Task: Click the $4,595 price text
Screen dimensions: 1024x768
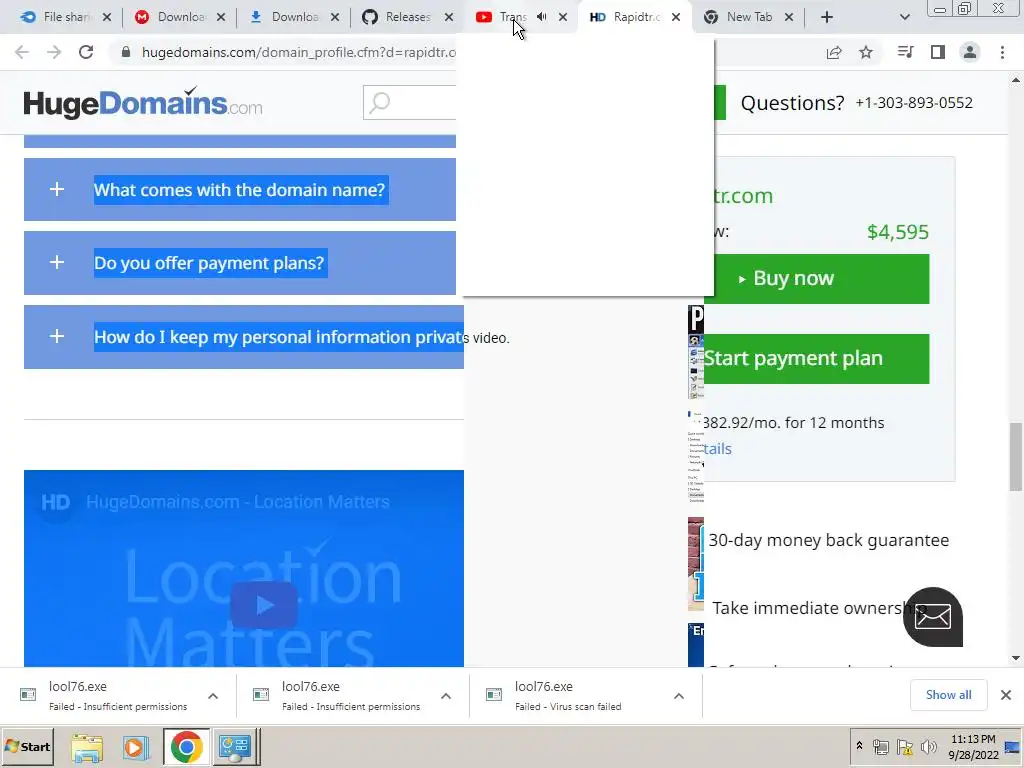Action: [897, 232]
